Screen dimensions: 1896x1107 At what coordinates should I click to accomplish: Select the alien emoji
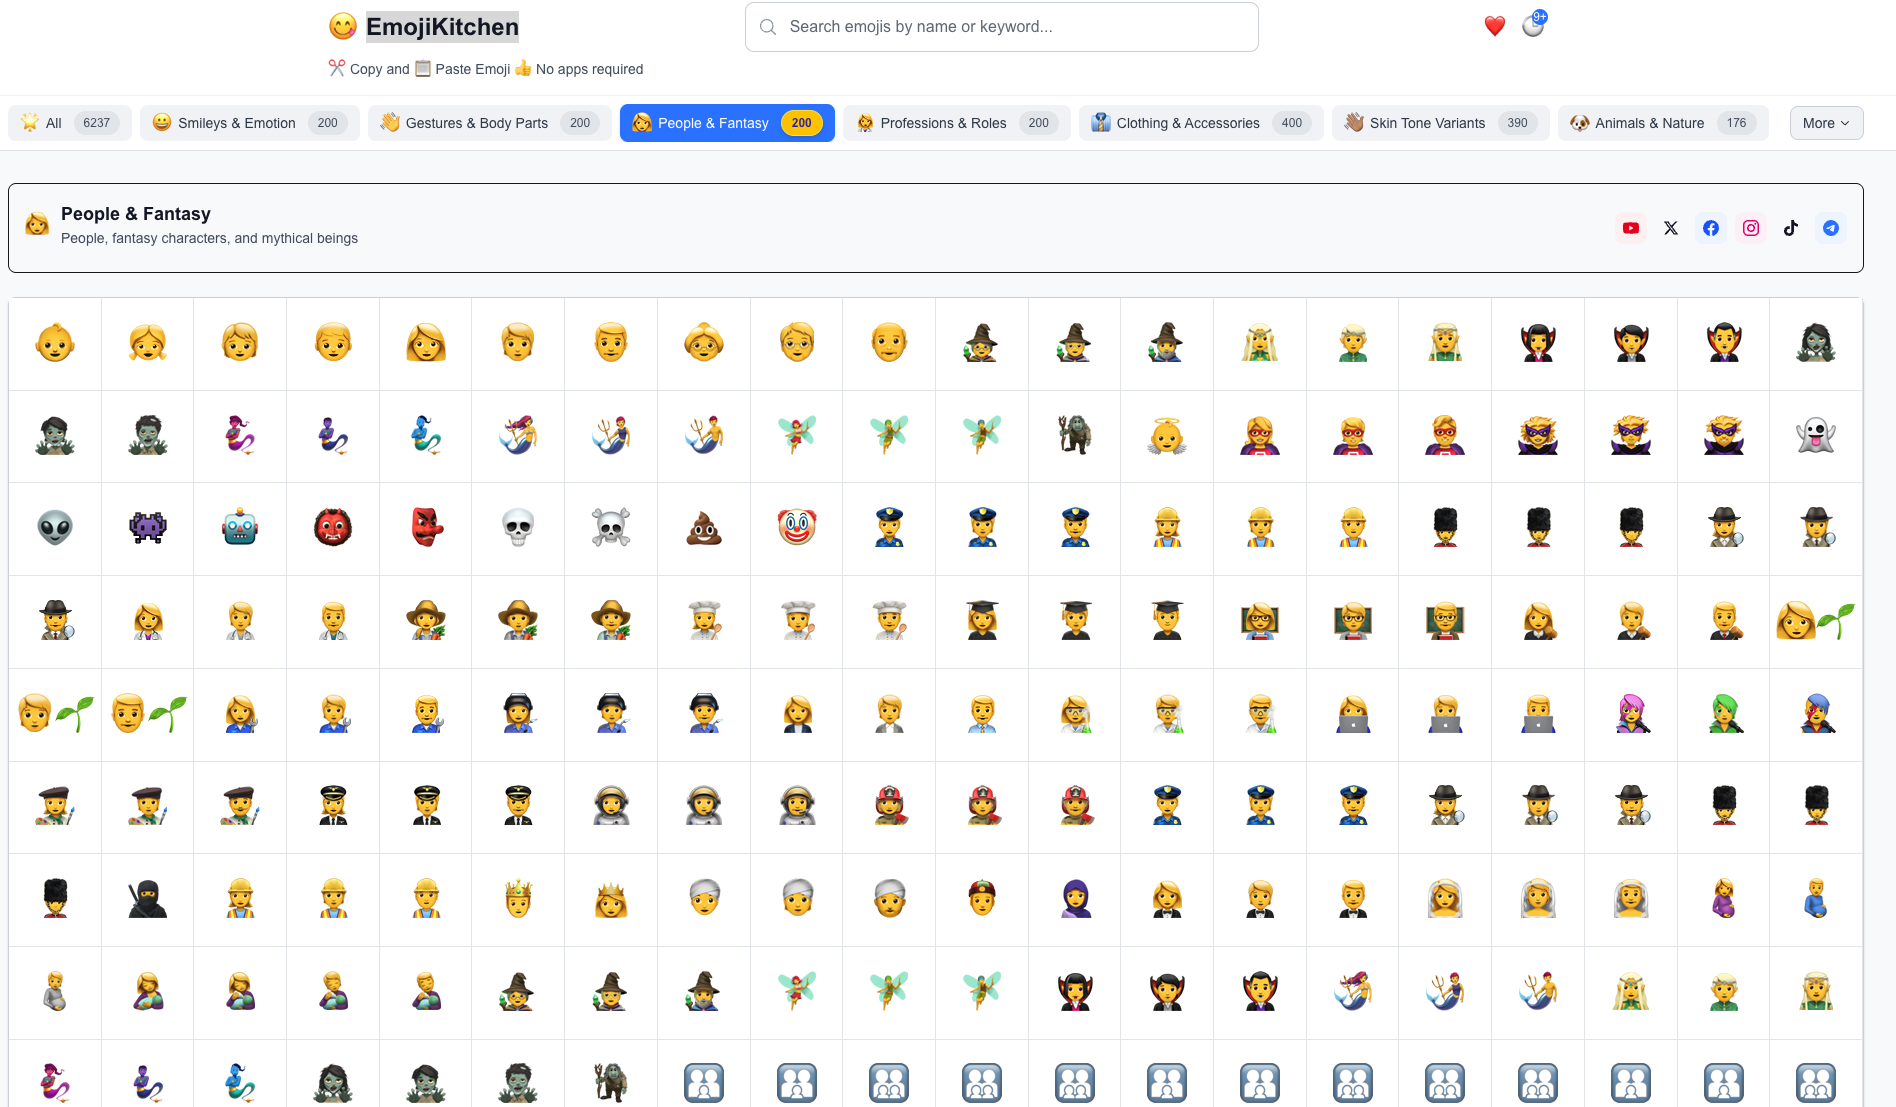[x=55, y=528]
